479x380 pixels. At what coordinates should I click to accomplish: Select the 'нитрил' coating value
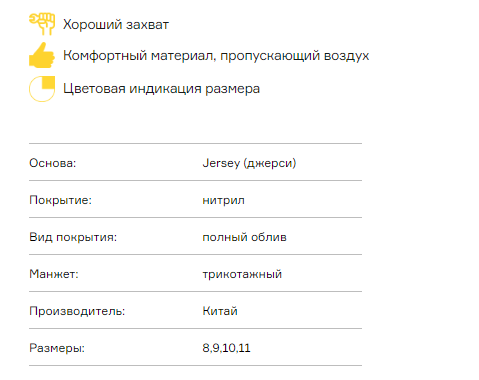223,200
